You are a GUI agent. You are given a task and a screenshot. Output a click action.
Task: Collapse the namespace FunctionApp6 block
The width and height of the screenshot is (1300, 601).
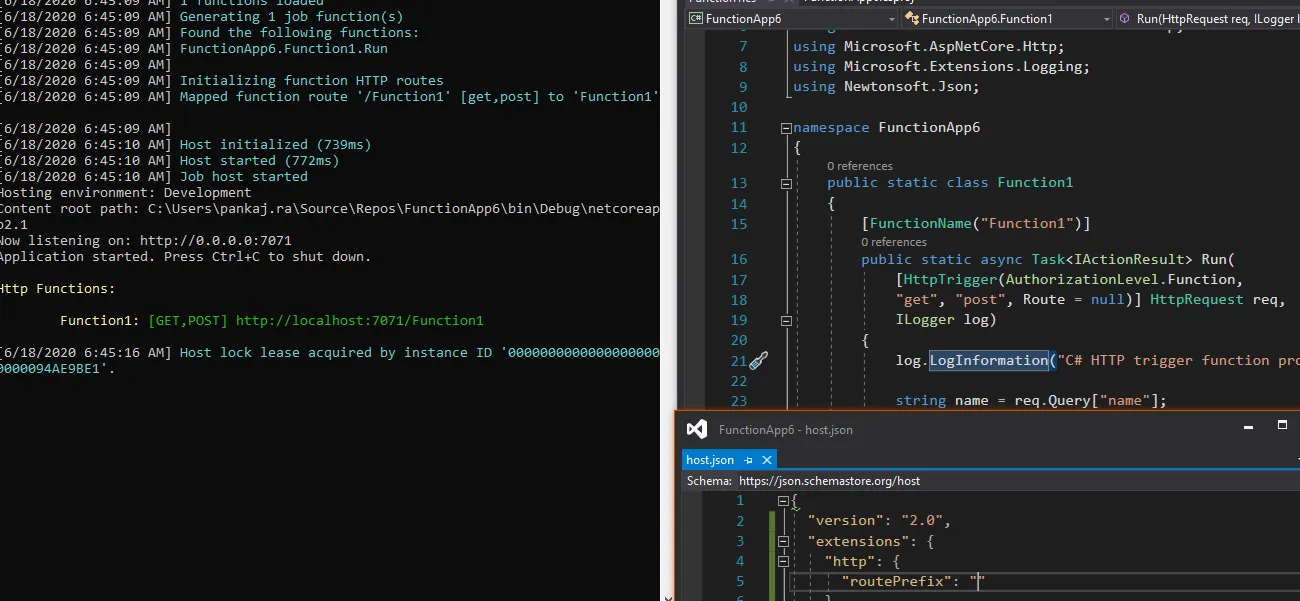click(x=786, y=128)
